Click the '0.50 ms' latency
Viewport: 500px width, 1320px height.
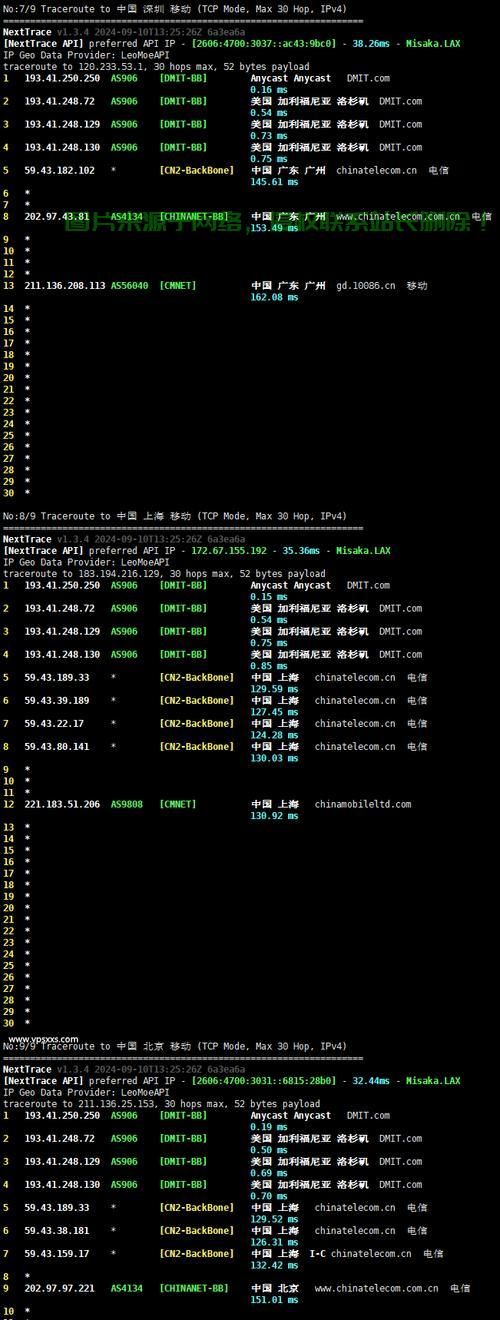click(268, 1149)
